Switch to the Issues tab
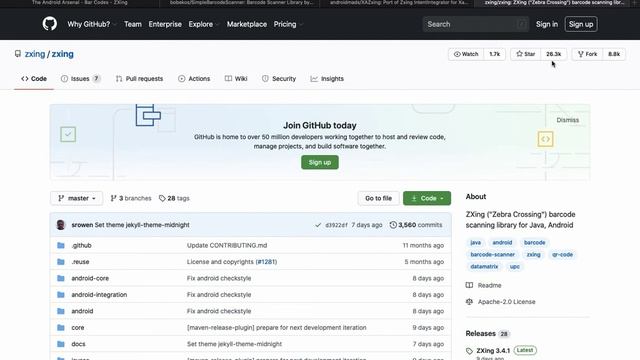Viewport: 640px width, 360px height. (80, 78)
